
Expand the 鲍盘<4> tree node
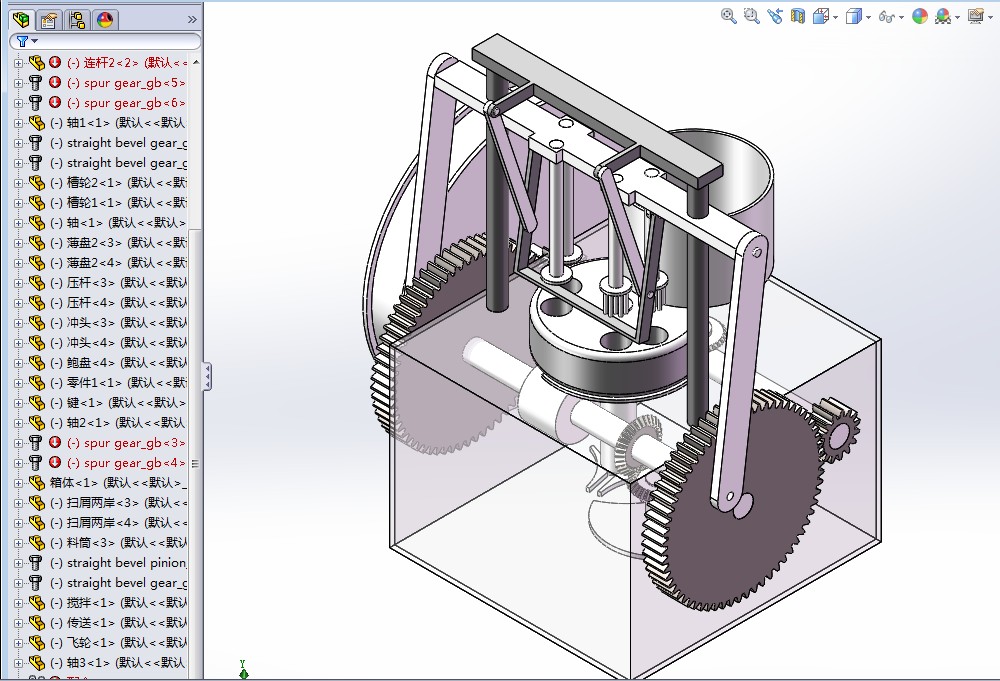18,363
